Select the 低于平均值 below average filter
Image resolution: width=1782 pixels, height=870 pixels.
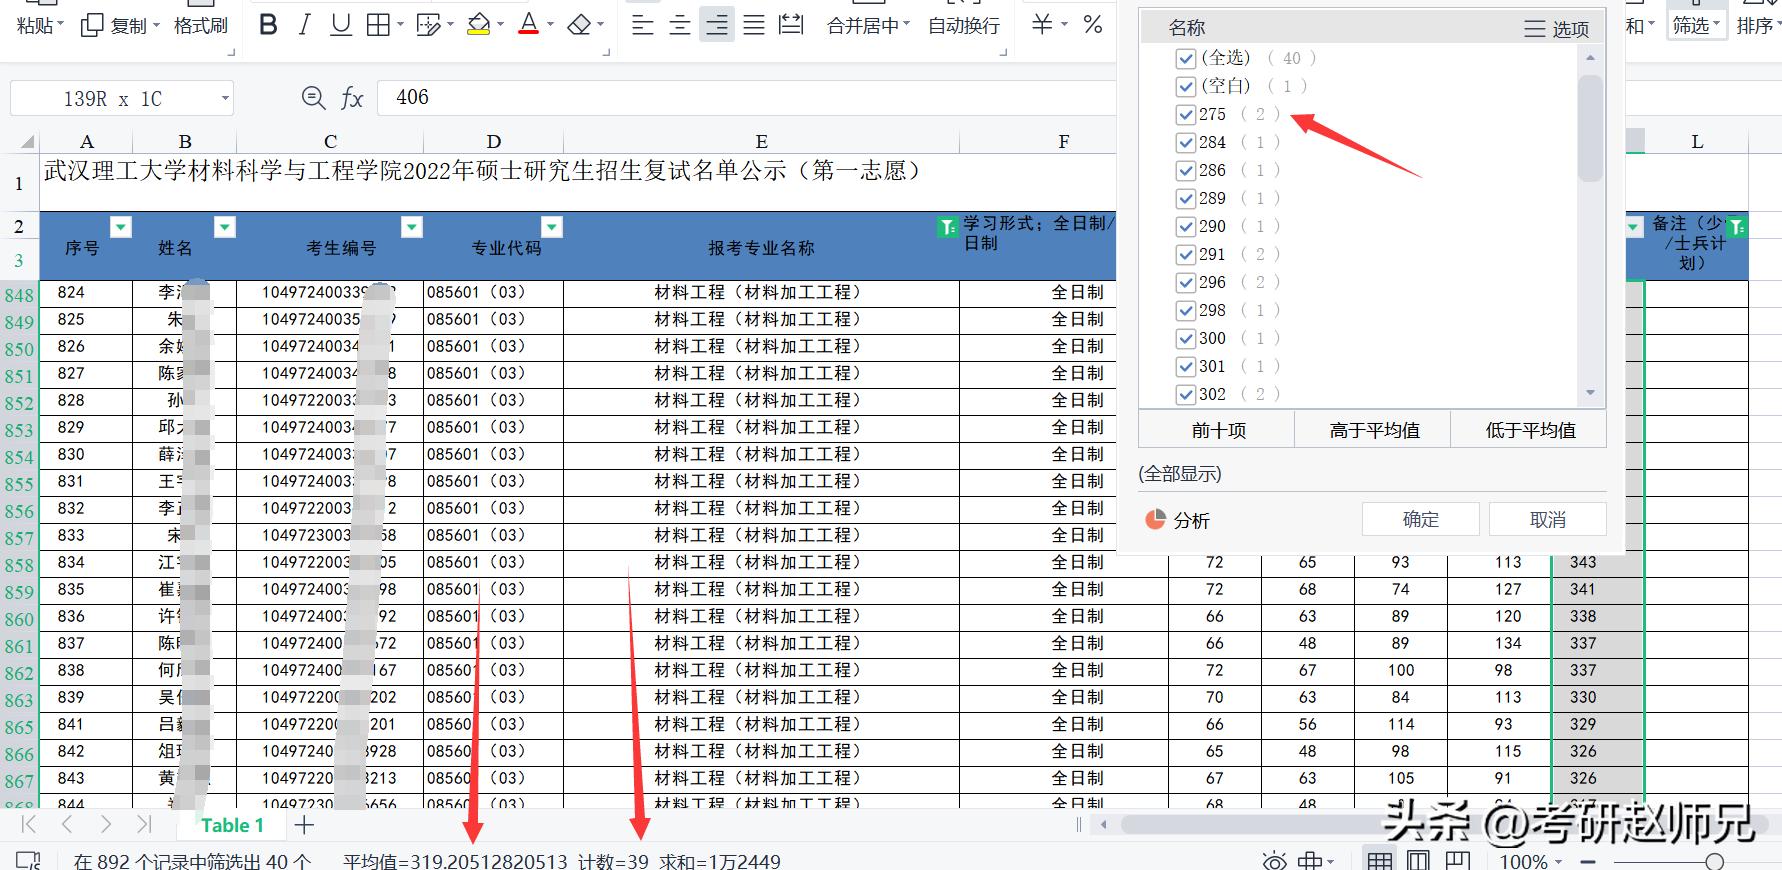click(1529, 430)
